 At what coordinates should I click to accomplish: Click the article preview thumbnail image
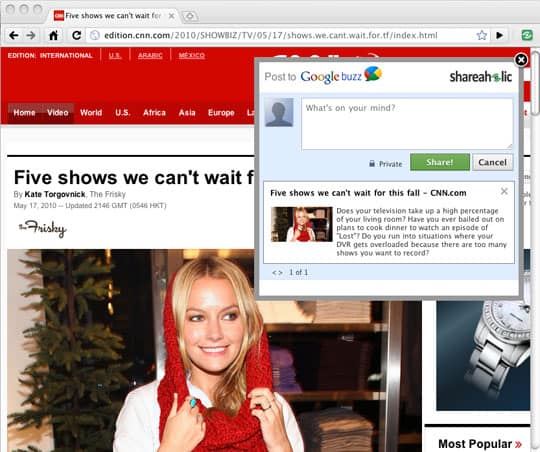point(302,224)
